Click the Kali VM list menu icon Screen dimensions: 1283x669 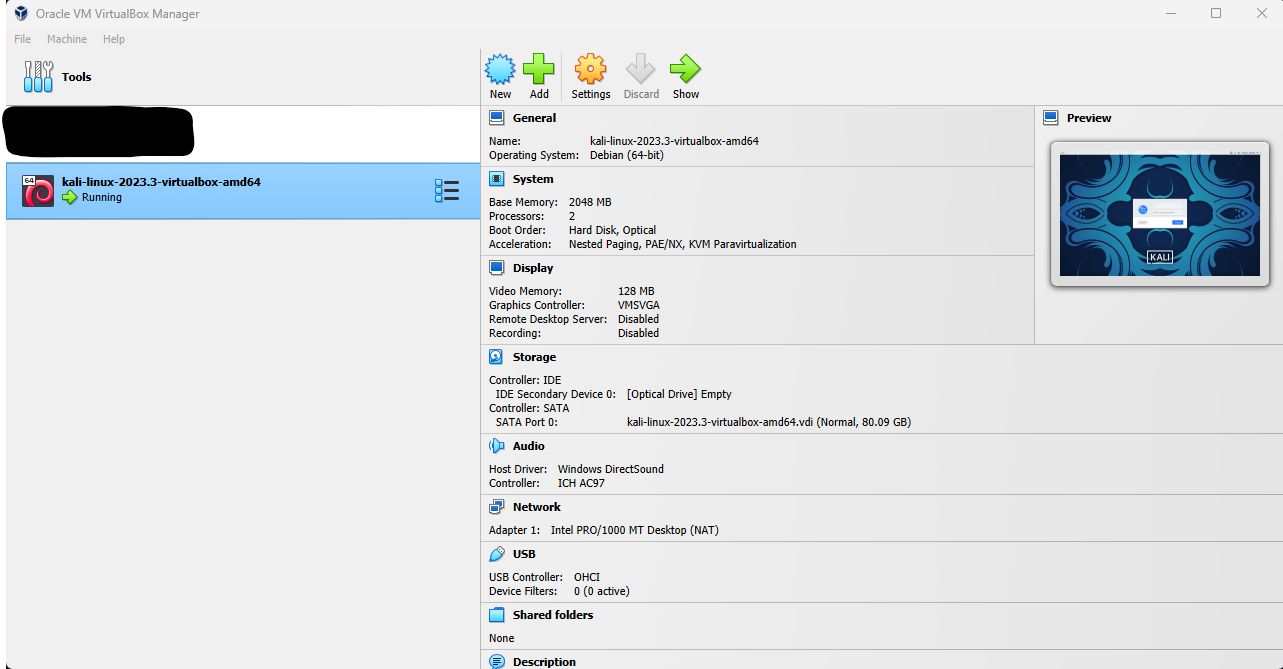point(447,191)
